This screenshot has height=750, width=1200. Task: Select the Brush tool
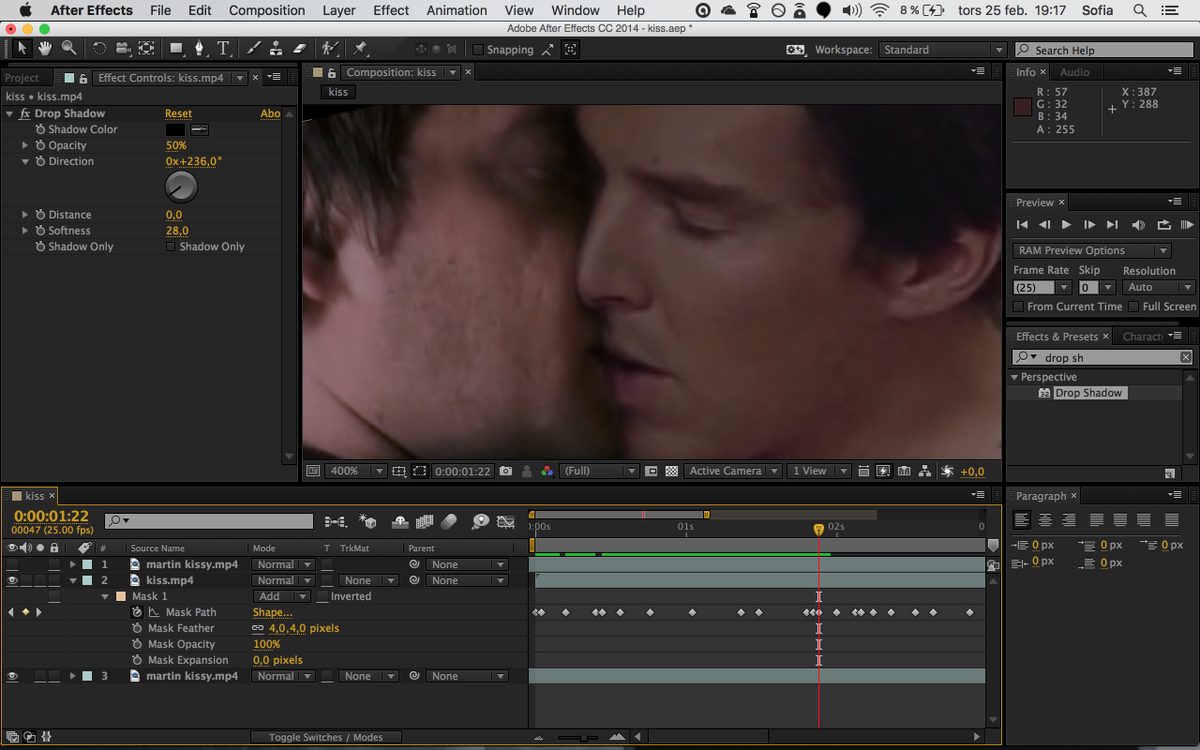click(x=254, y=48)
